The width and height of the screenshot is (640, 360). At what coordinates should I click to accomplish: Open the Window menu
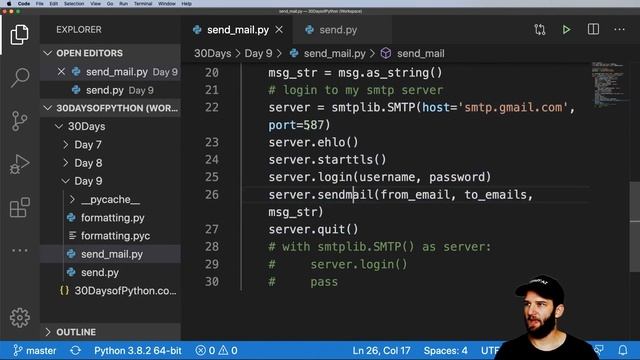(167, 3)
